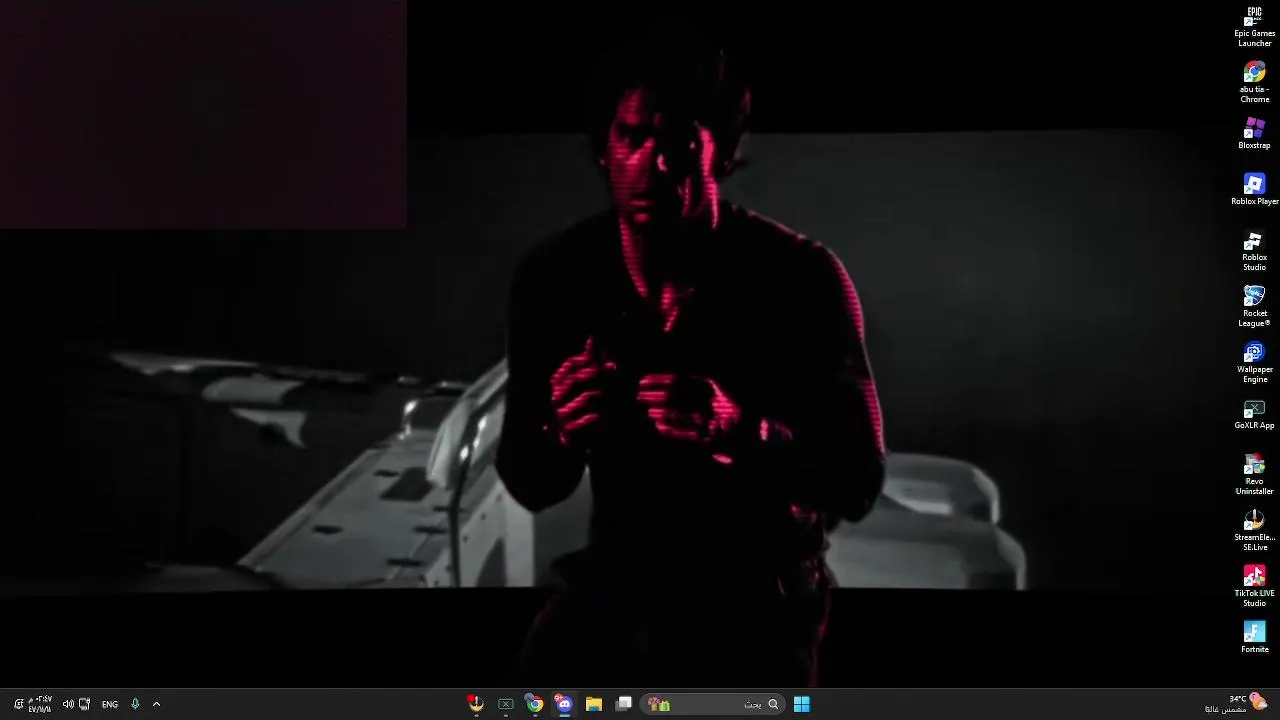Open the abu tia Chrome shortcut

(x=1254, y=83)
